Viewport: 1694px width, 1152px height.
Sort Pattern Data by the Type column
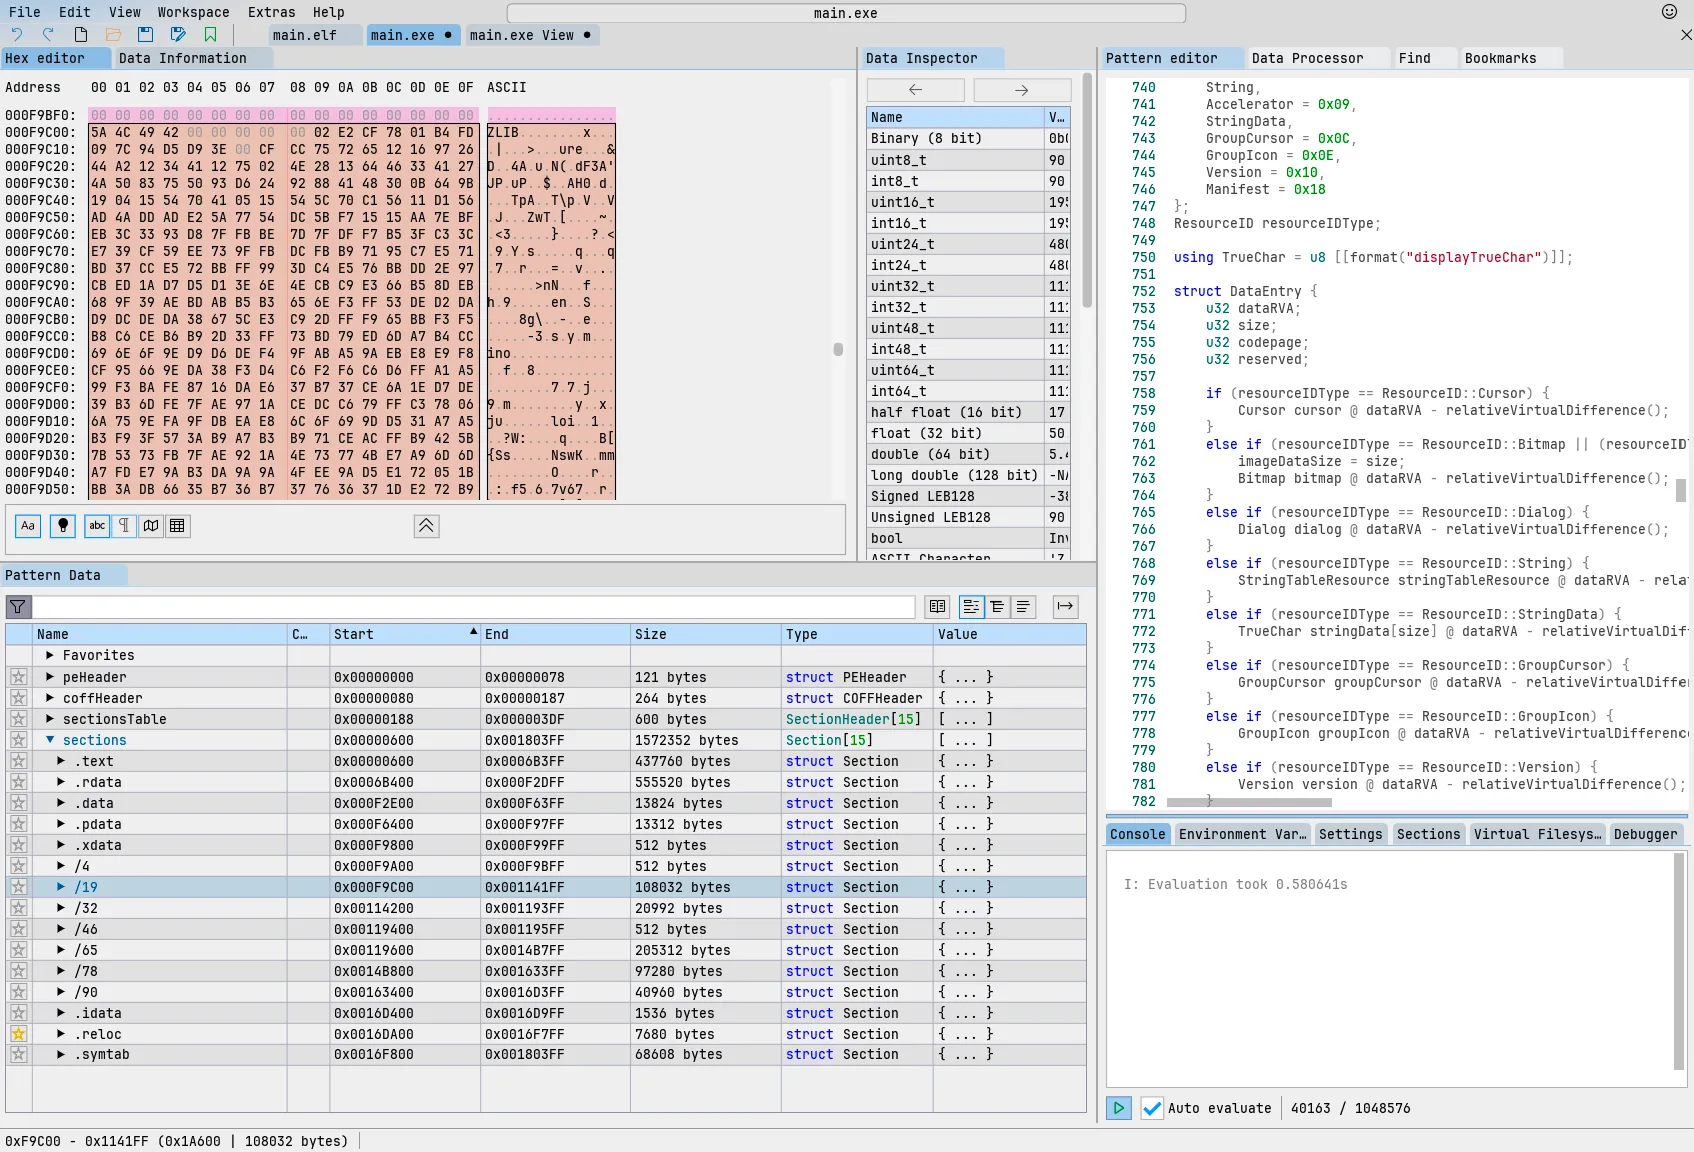857,634
